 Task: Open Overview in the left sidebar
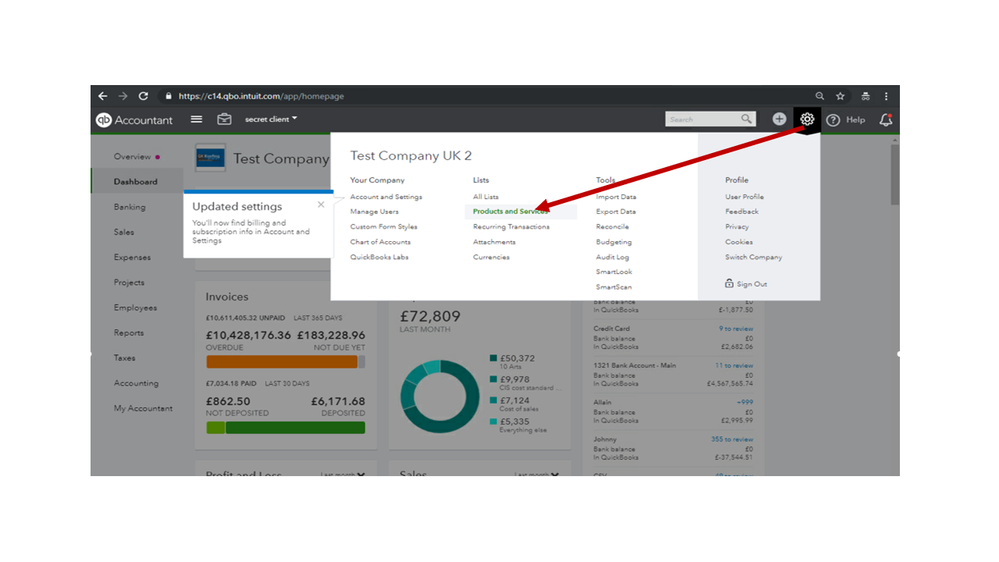coord(133,157)
